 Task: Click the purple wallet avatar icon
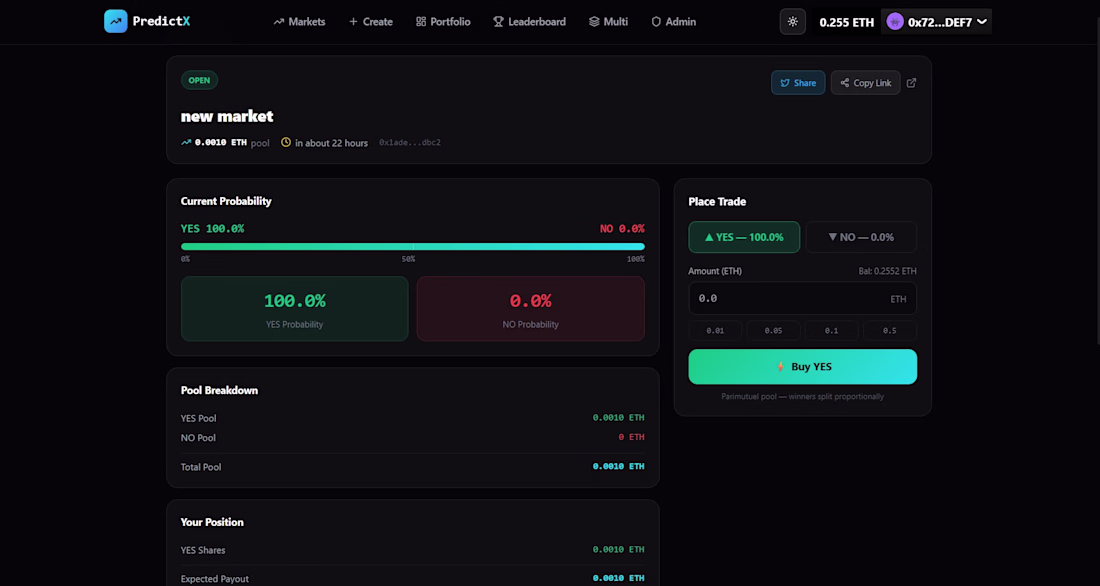click(x=894, y=22)
